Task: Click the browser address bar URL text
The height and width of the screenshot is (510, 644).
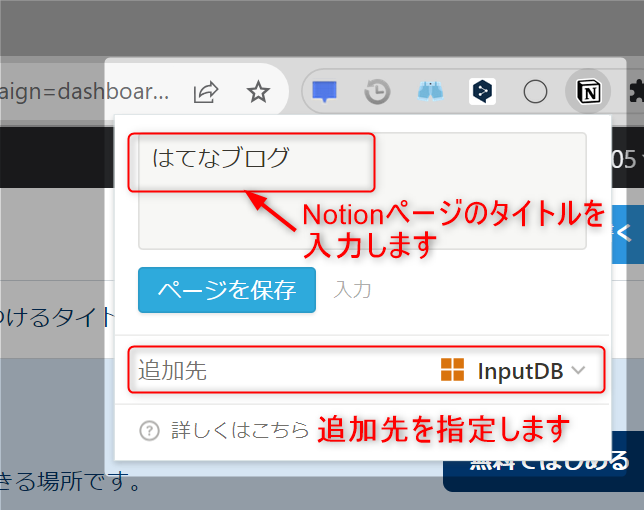Action: pos(85,92)
